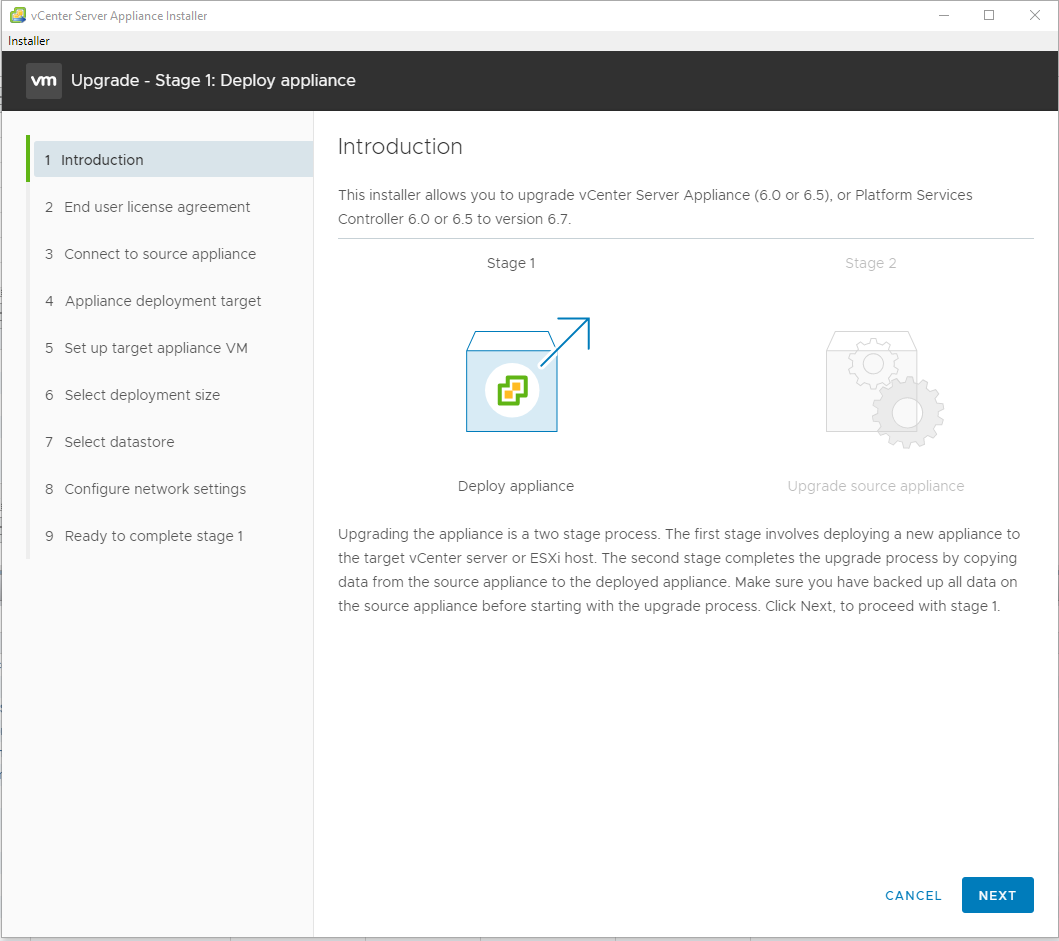Open the Installer menu
The image size is (1059, 941).
coord(29,41)
